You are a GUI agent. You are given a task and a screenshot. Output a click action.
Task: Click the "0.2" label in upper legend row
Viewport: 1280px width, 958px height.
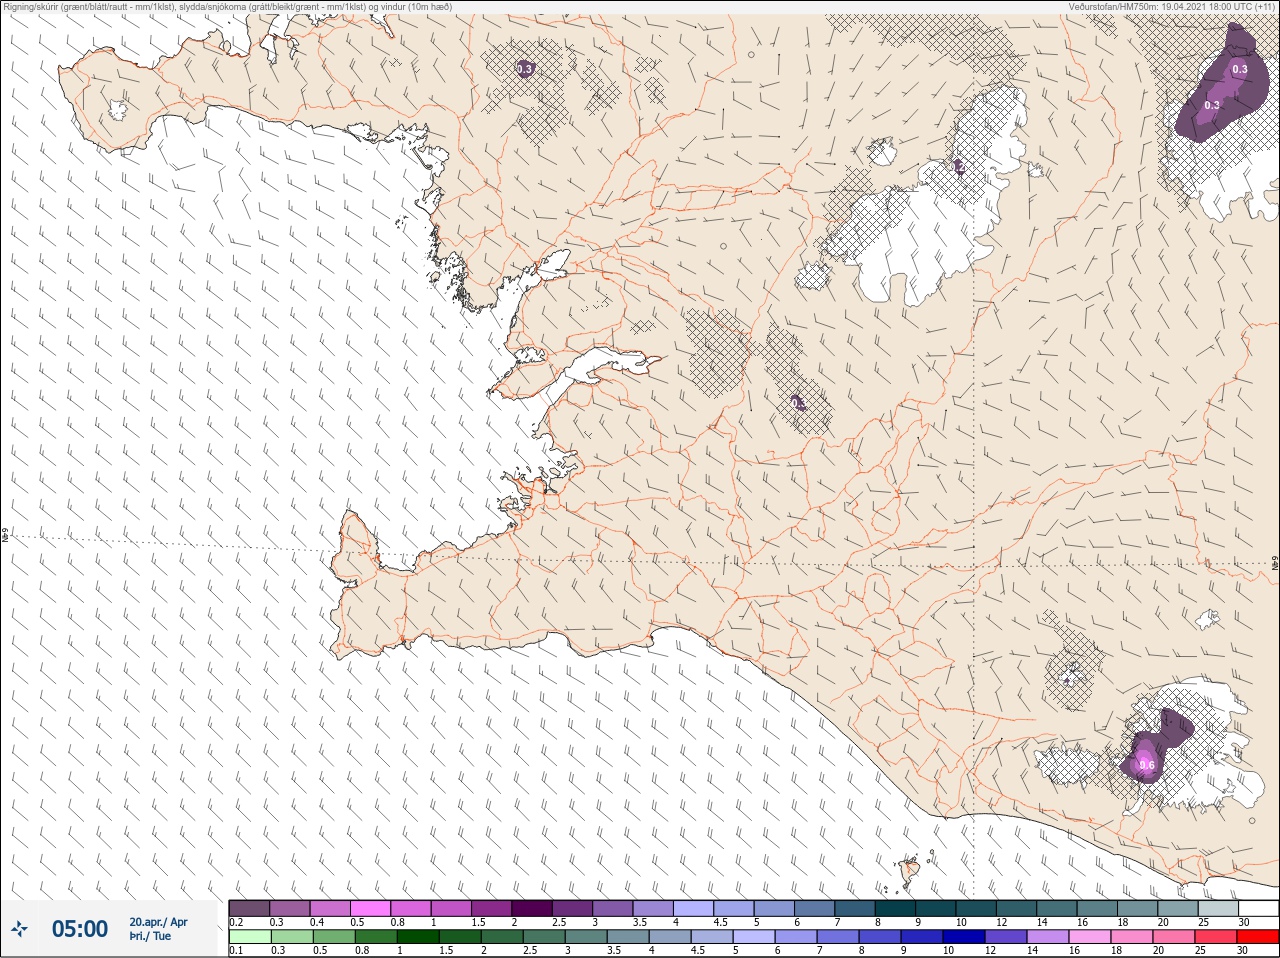point(236,922)
